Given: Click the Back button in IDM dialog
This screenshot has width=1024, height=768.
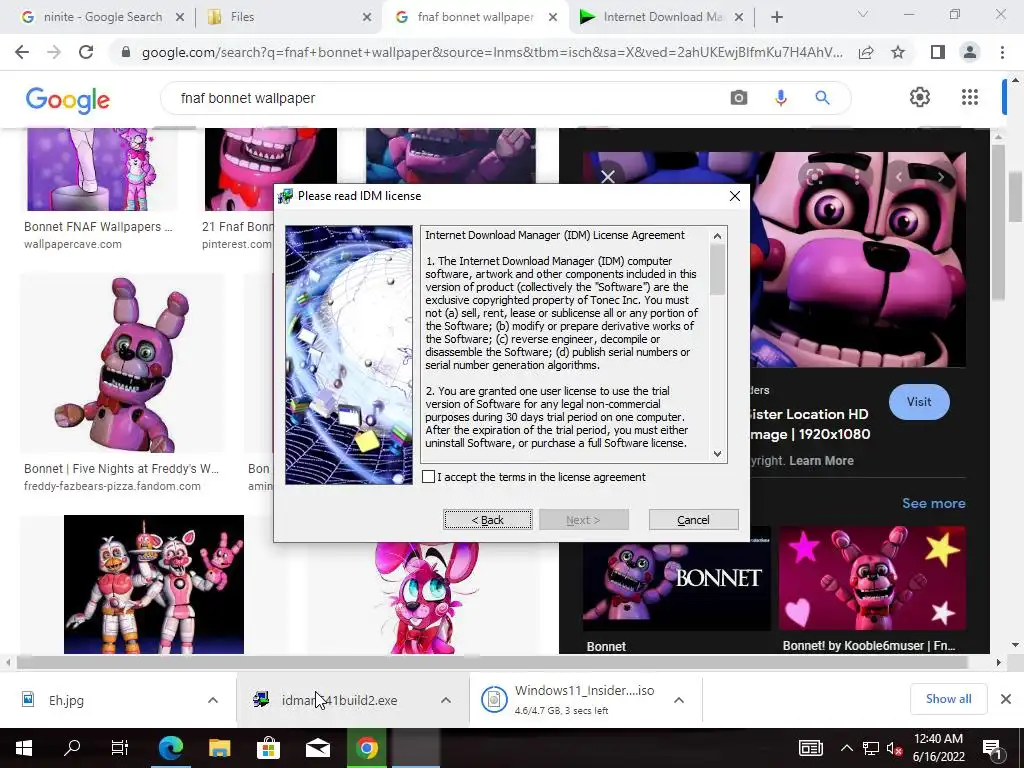Looking at the screenshot, I should tap(487, 520).
